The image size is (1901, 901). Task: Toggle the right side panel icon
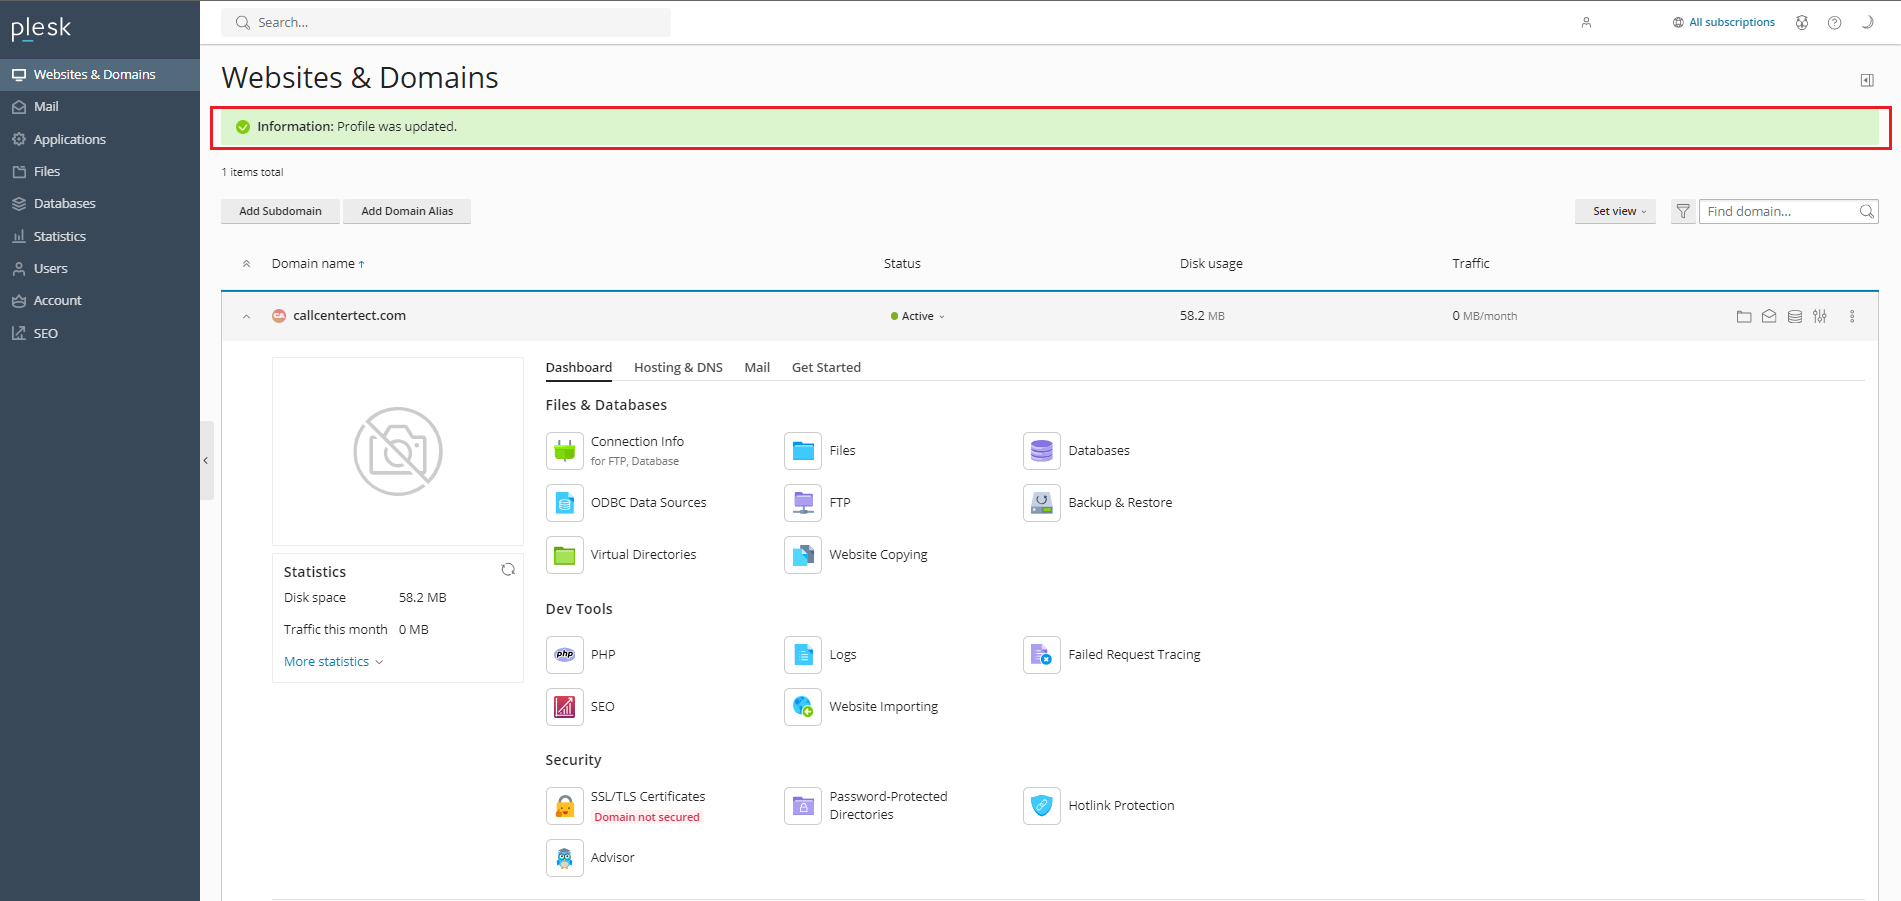[1866, 80]
